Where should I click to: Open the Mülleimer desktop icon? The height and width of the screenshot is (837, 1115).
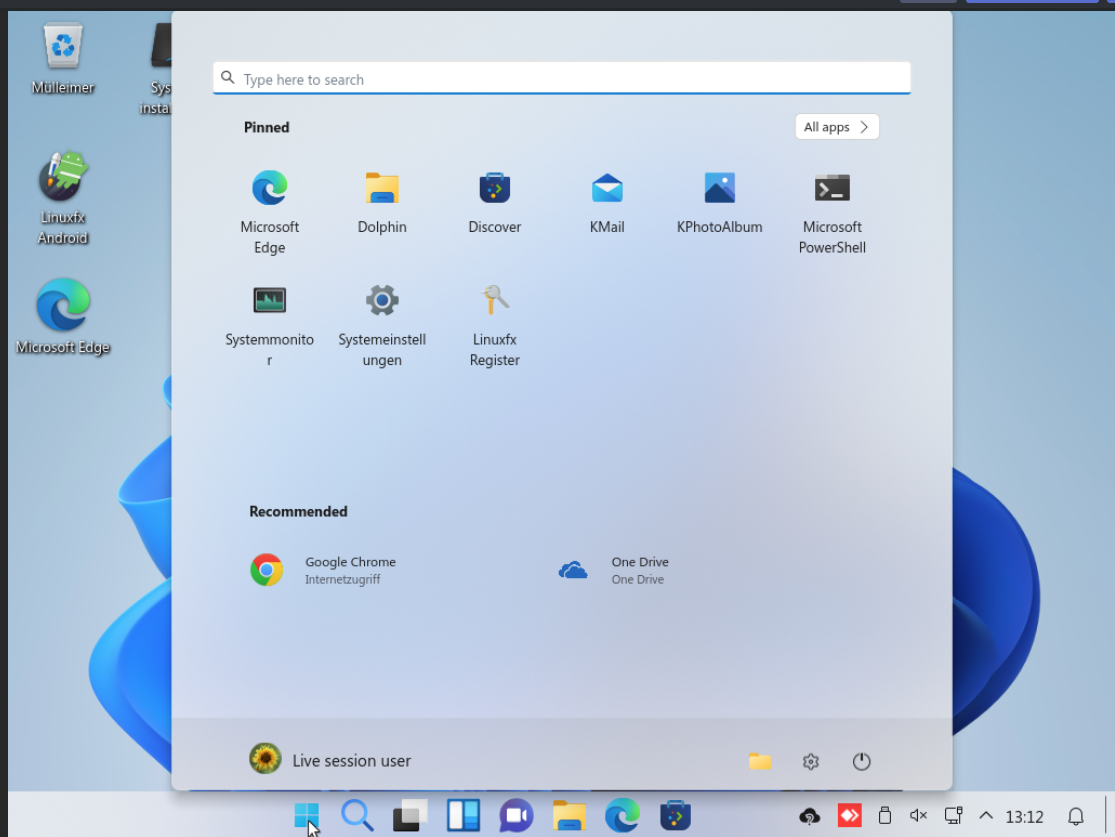click(x=63, y=58)
